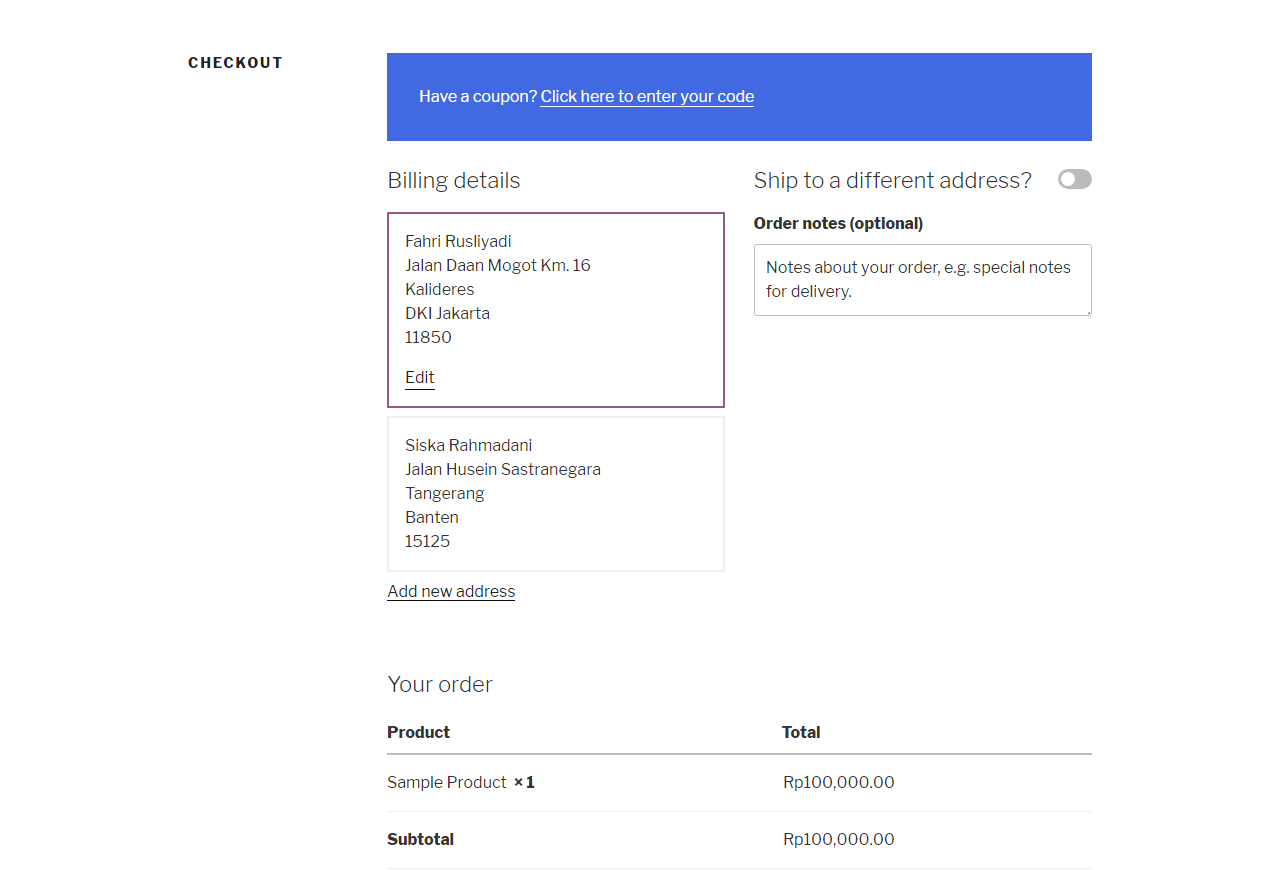Screen dimensions: 1280x870
Task: Click the Order notes (optional) label
Action: coord(838,224)
